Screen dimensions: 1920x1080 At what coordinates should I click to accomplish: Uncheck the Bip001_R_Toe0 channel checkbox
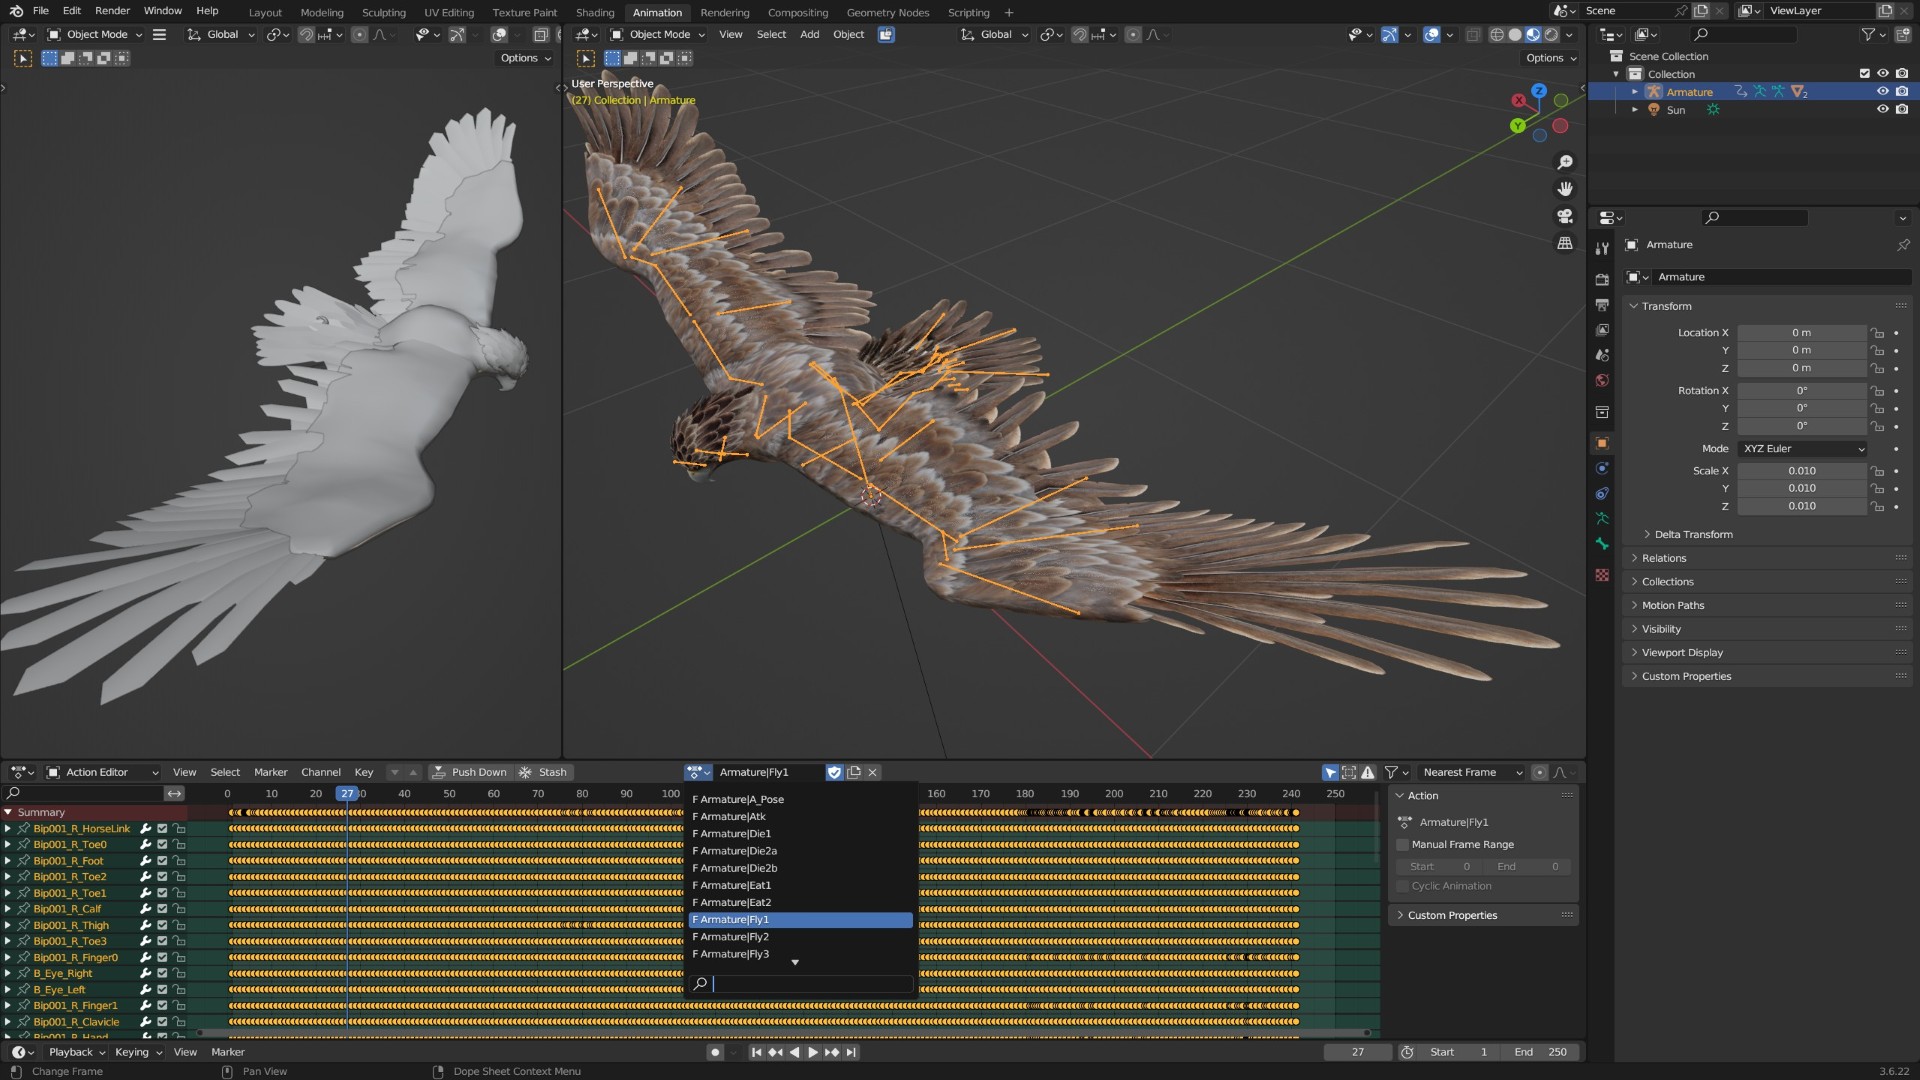pos(162,845)
